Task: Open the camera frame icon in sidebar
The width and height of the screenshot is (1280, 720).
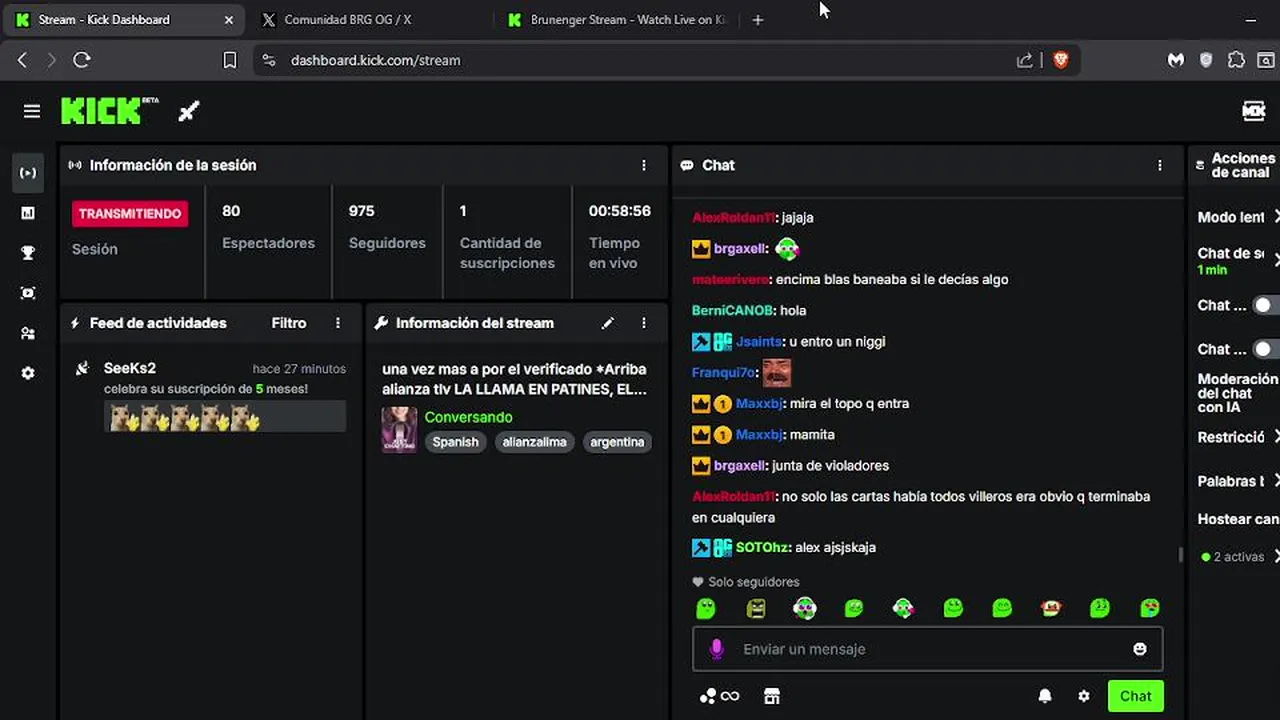Action: tap(28, 293)
